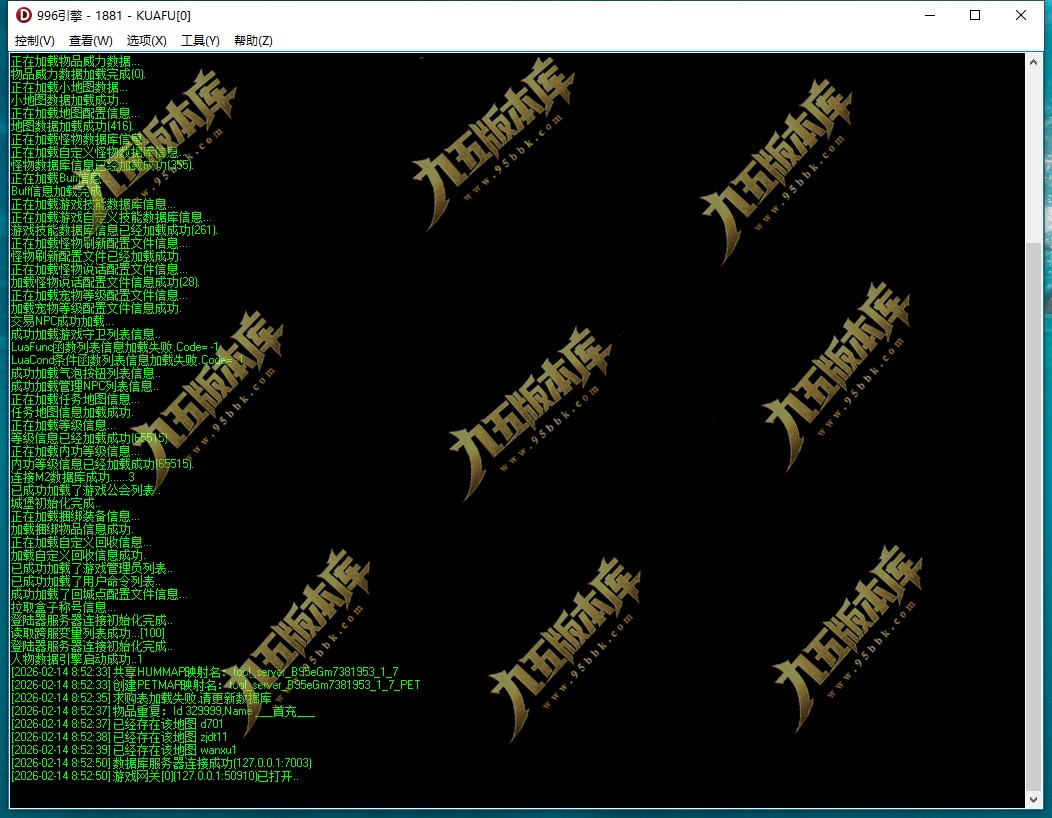Click log line '任务地图信息加载成功.'
This screenshot has width=1052, height=818.
72,412
